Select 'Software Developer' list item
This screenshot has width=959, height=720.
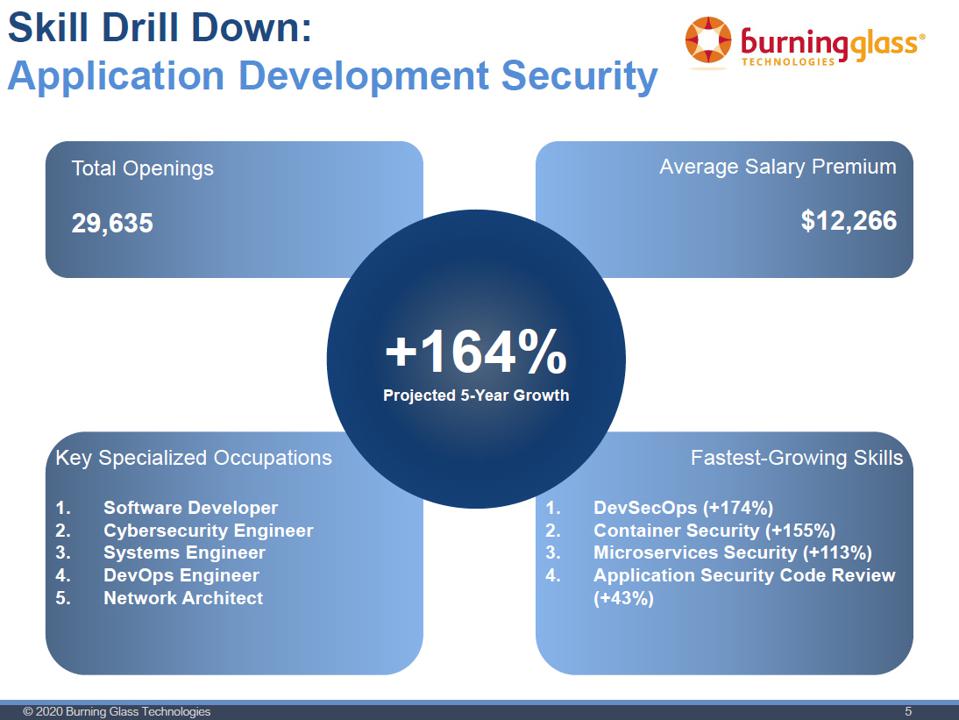pyautogui.click(x=190, y=508)
